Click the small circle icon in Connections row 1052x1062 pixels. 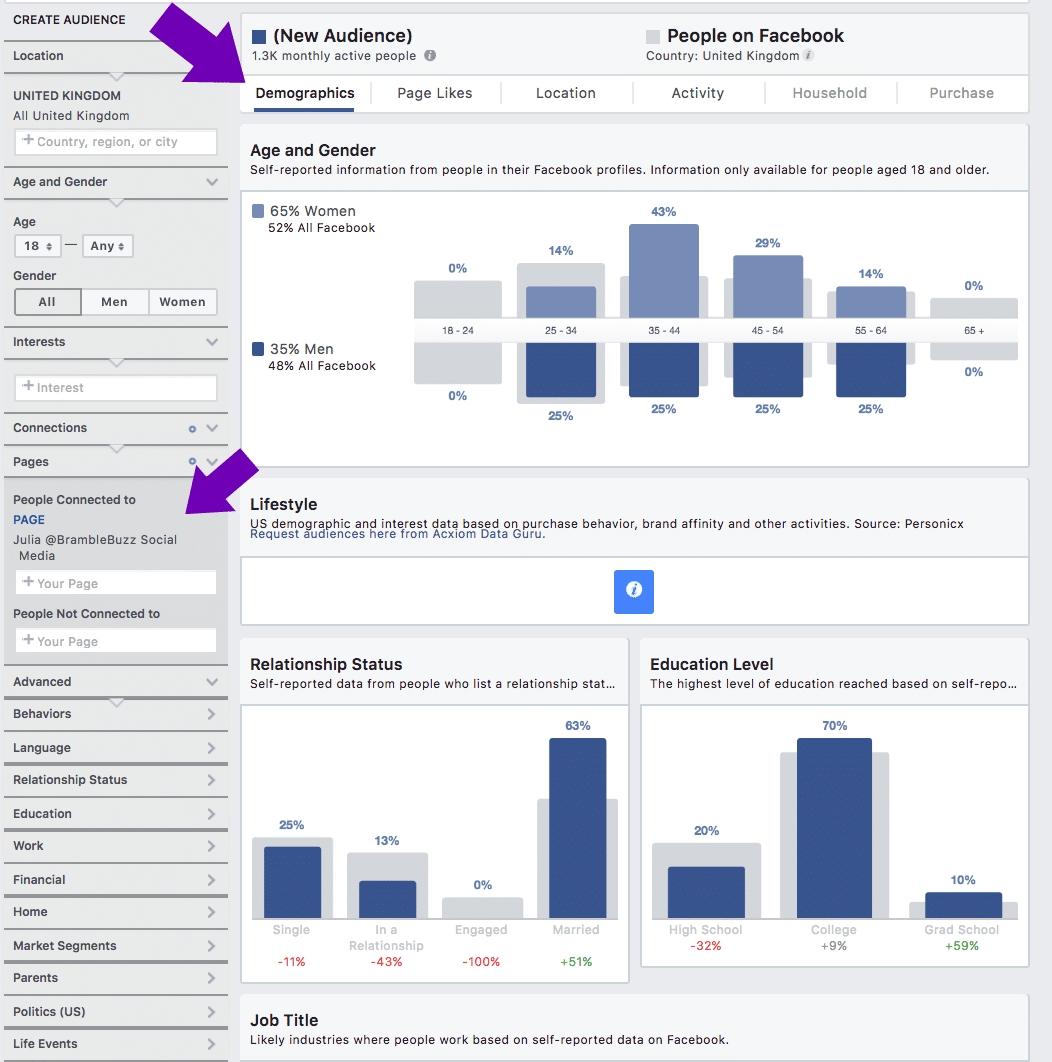[192, 429]
